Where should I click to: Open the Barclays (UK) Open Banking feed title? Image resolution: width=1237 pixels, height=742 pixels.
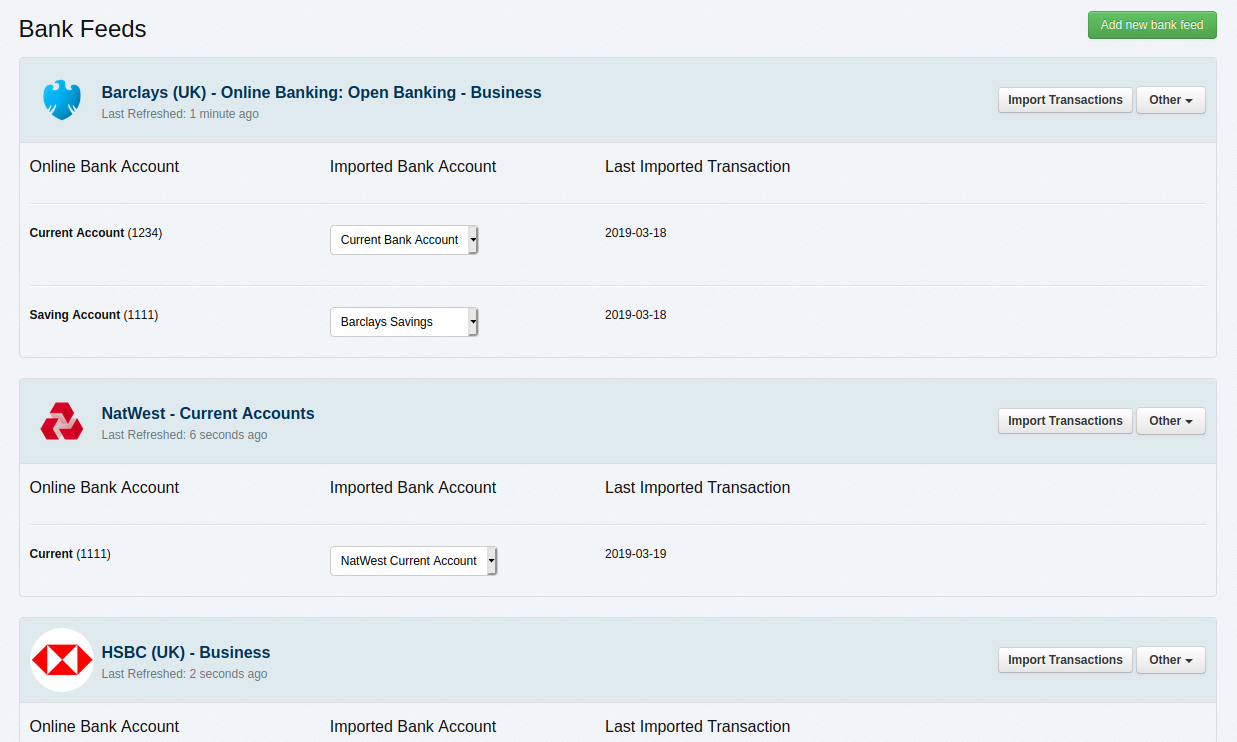(x=321, y=92)
